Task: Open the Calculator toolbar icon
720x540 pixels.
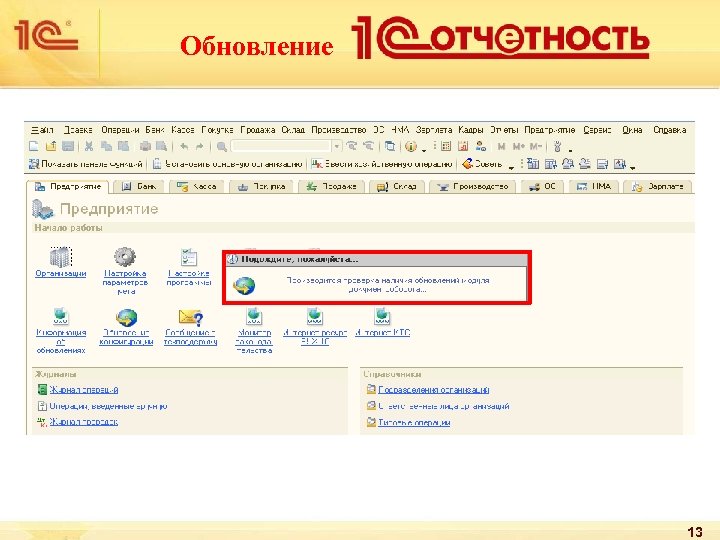Action: (x=446, y=146)
